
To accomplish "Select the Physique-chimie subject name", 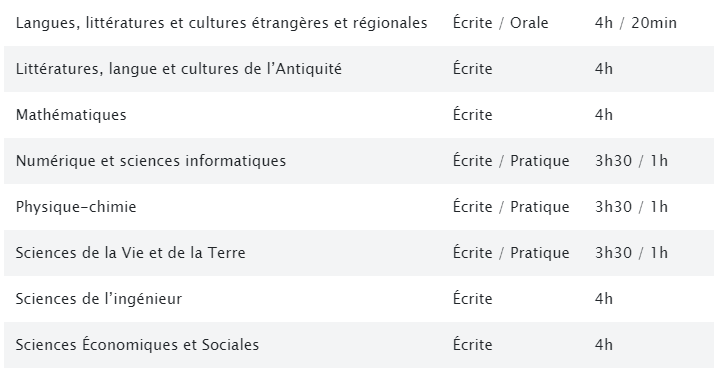I will click(x=76, y=207).
